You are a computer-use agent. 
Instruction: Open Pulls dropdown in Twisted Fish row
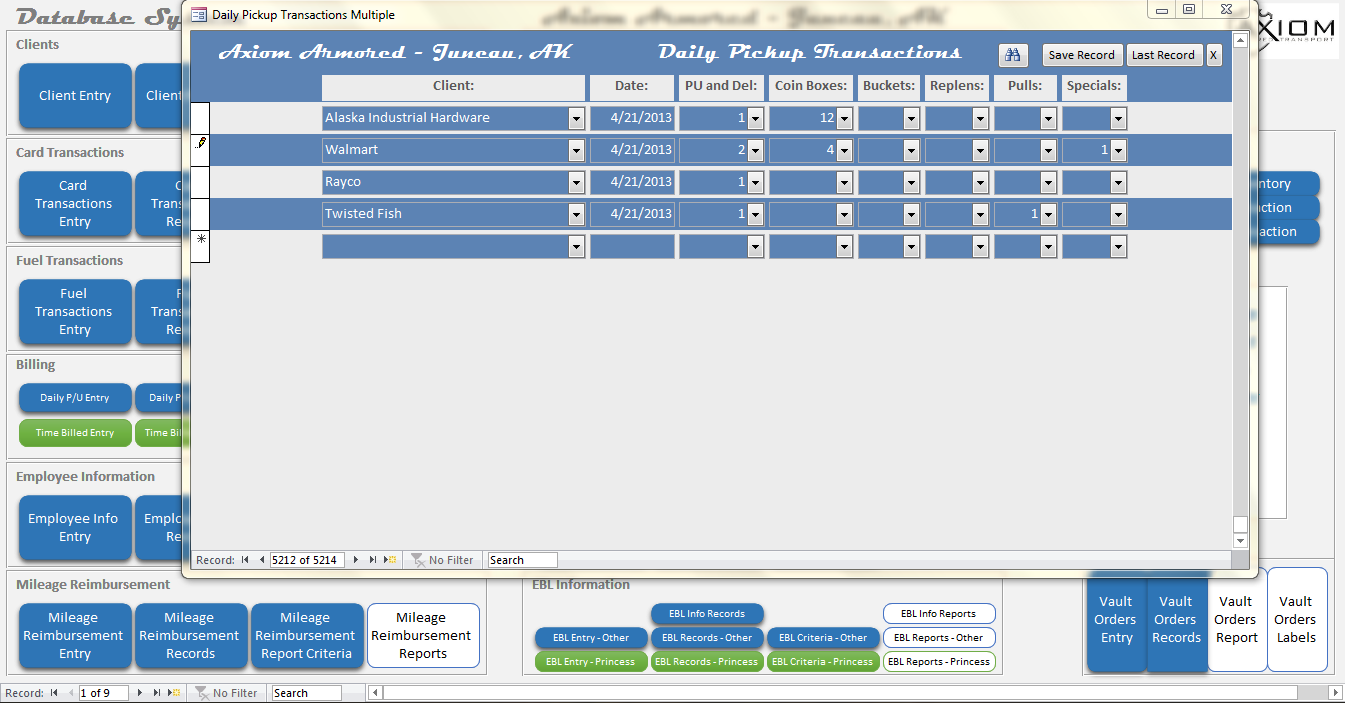click(x=1048, y=215)
